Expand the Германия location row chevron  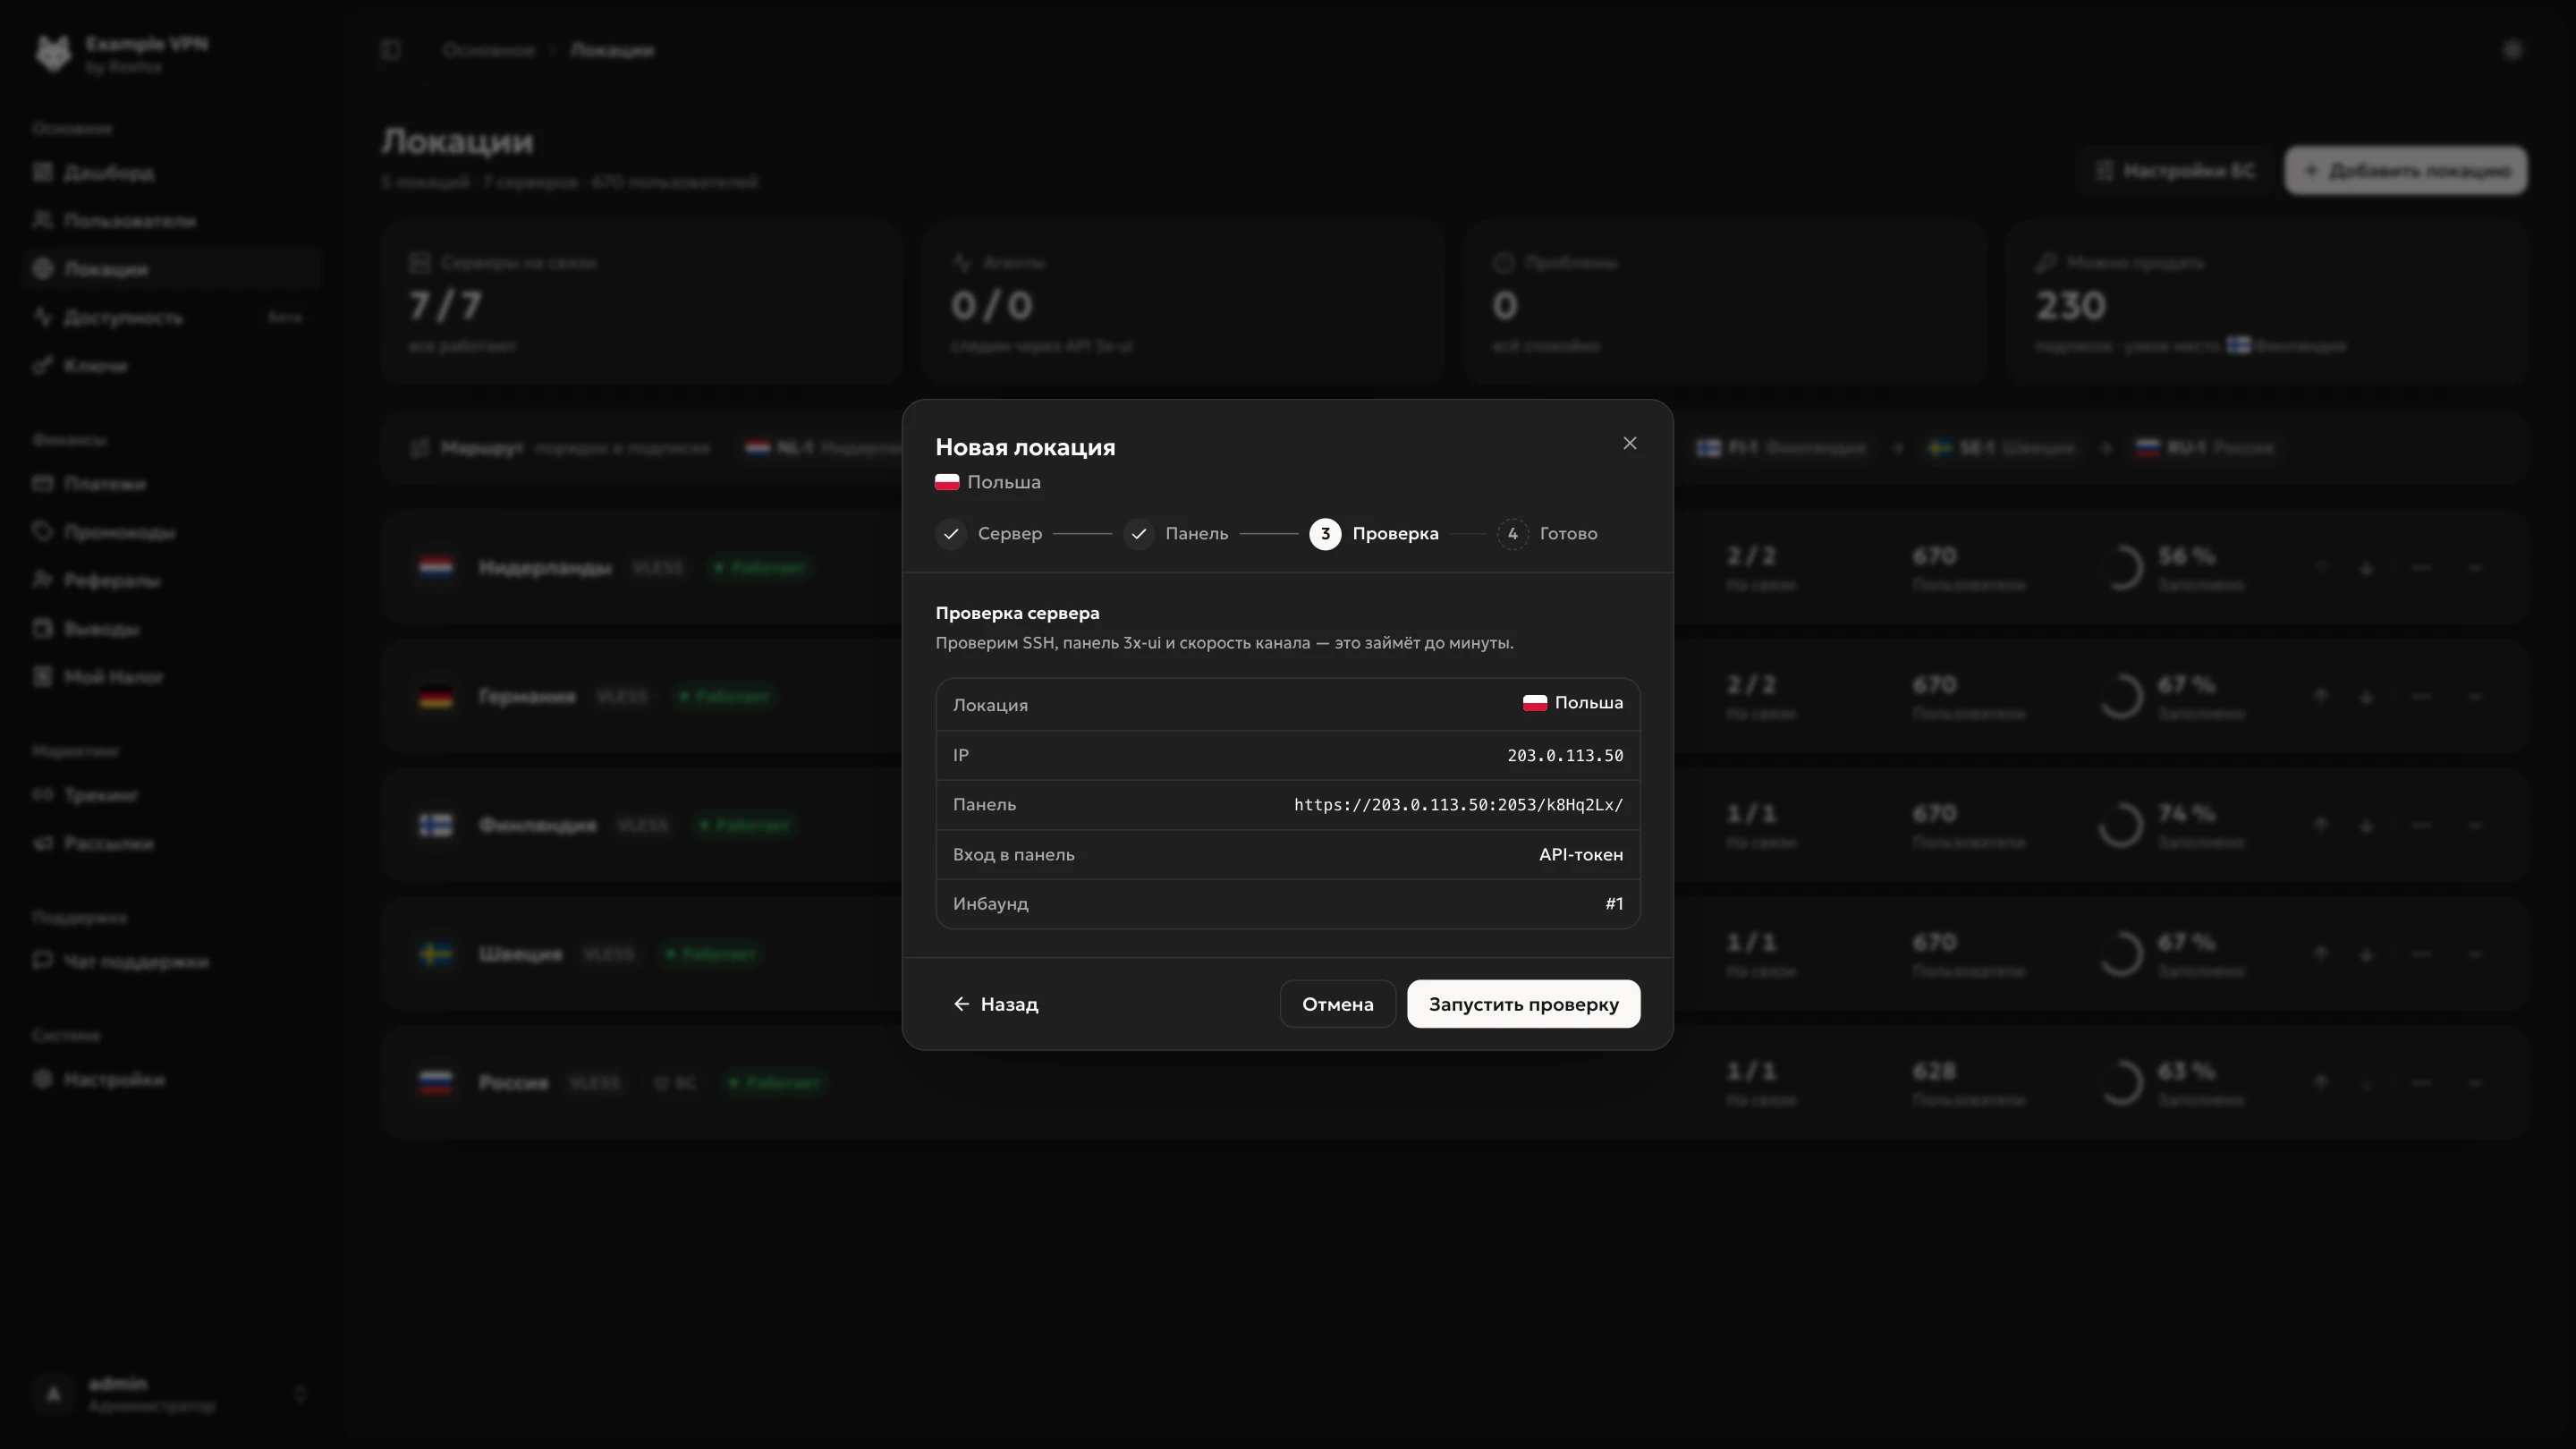point(2475,697)
